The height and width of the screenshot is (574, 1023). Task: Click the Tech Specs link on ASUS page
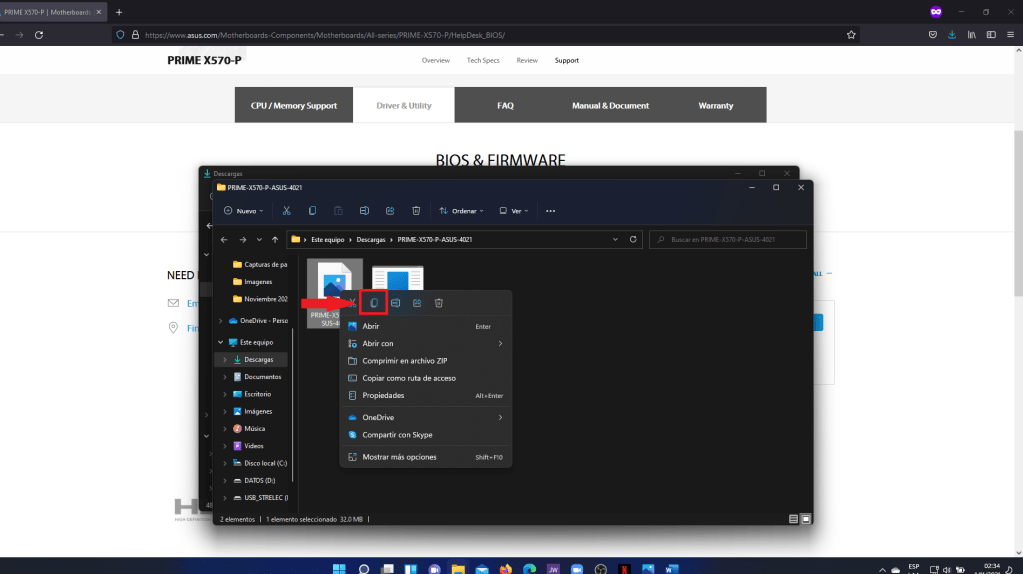coord(483,60)
